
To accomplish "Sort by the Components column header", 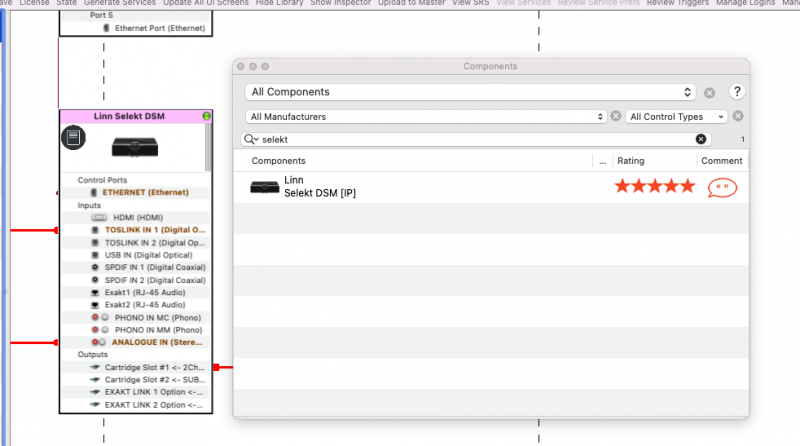I will click(279, 161).
